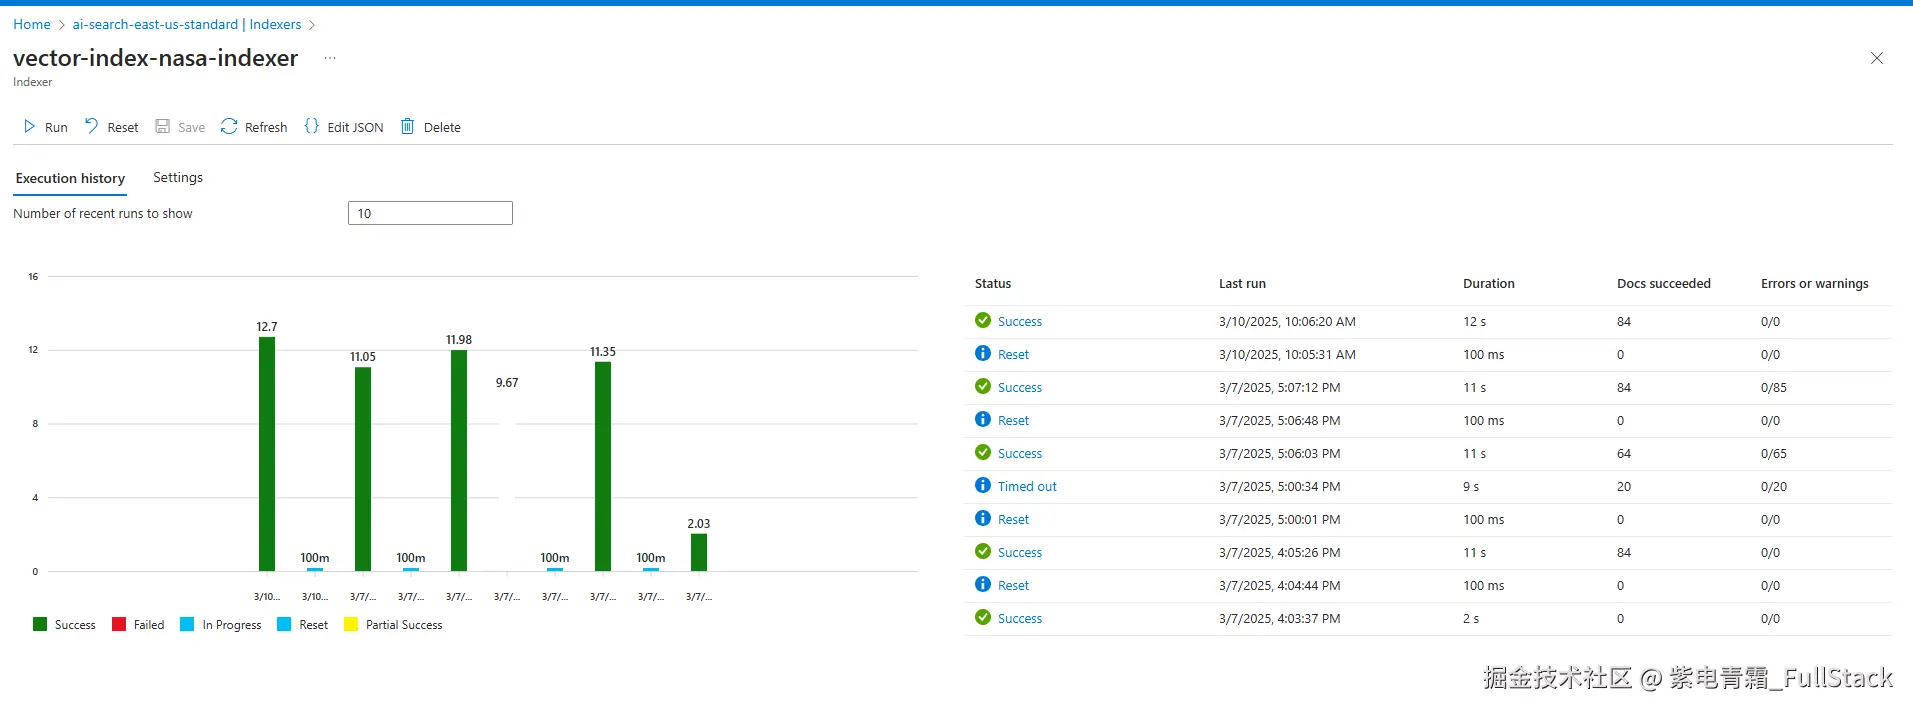This screenshot has width=1913, height=712.
Task: Click the number of recent runs field
Action: [430, 213]
